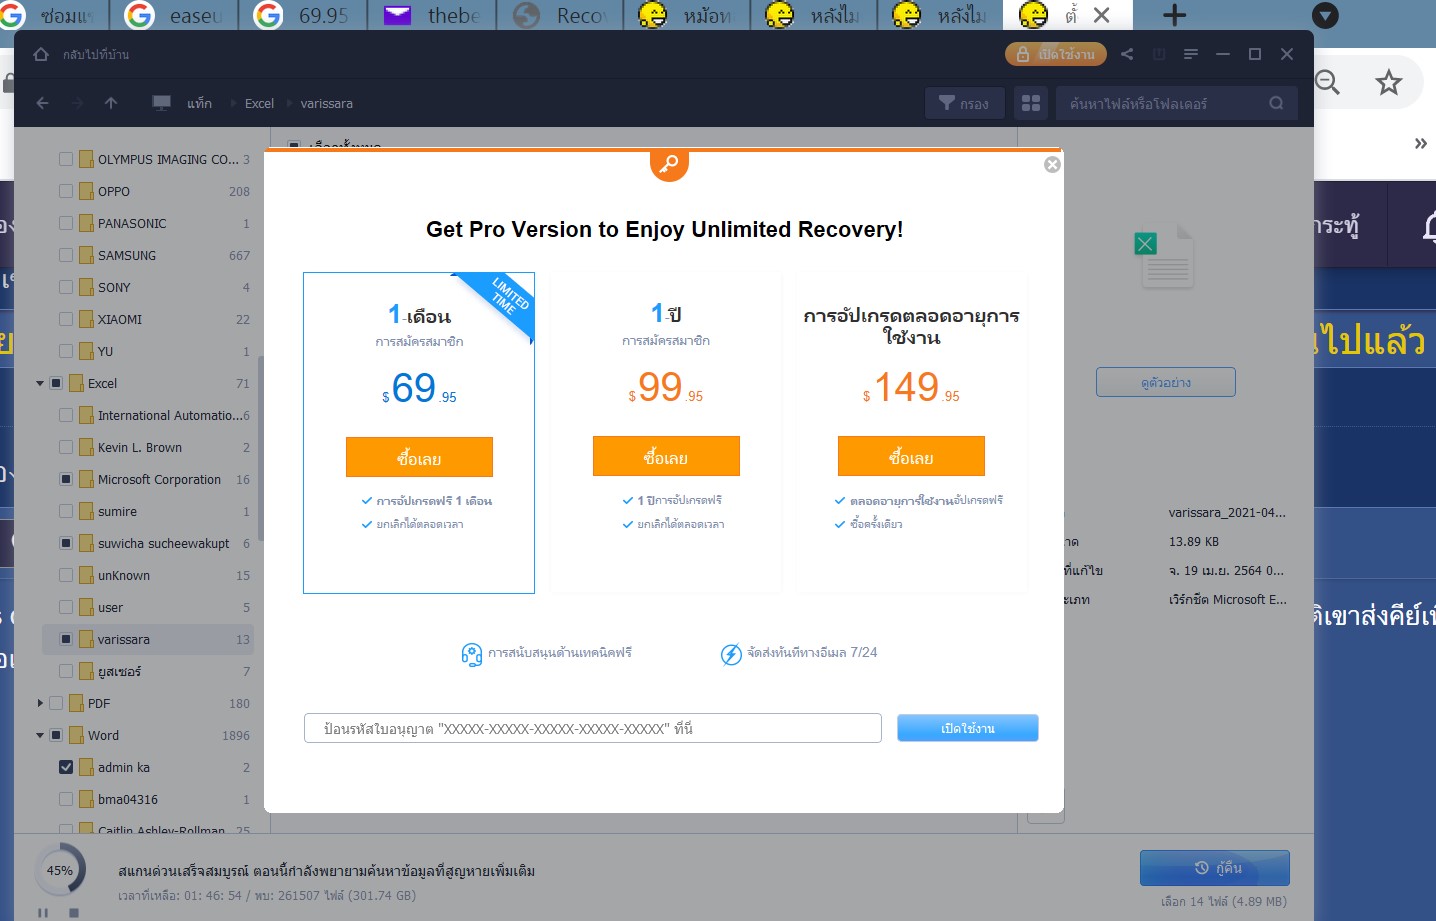Check the PANASONIC folder checkbox
Viewport: 1436px width, 921px height.
tap(66, 223)
